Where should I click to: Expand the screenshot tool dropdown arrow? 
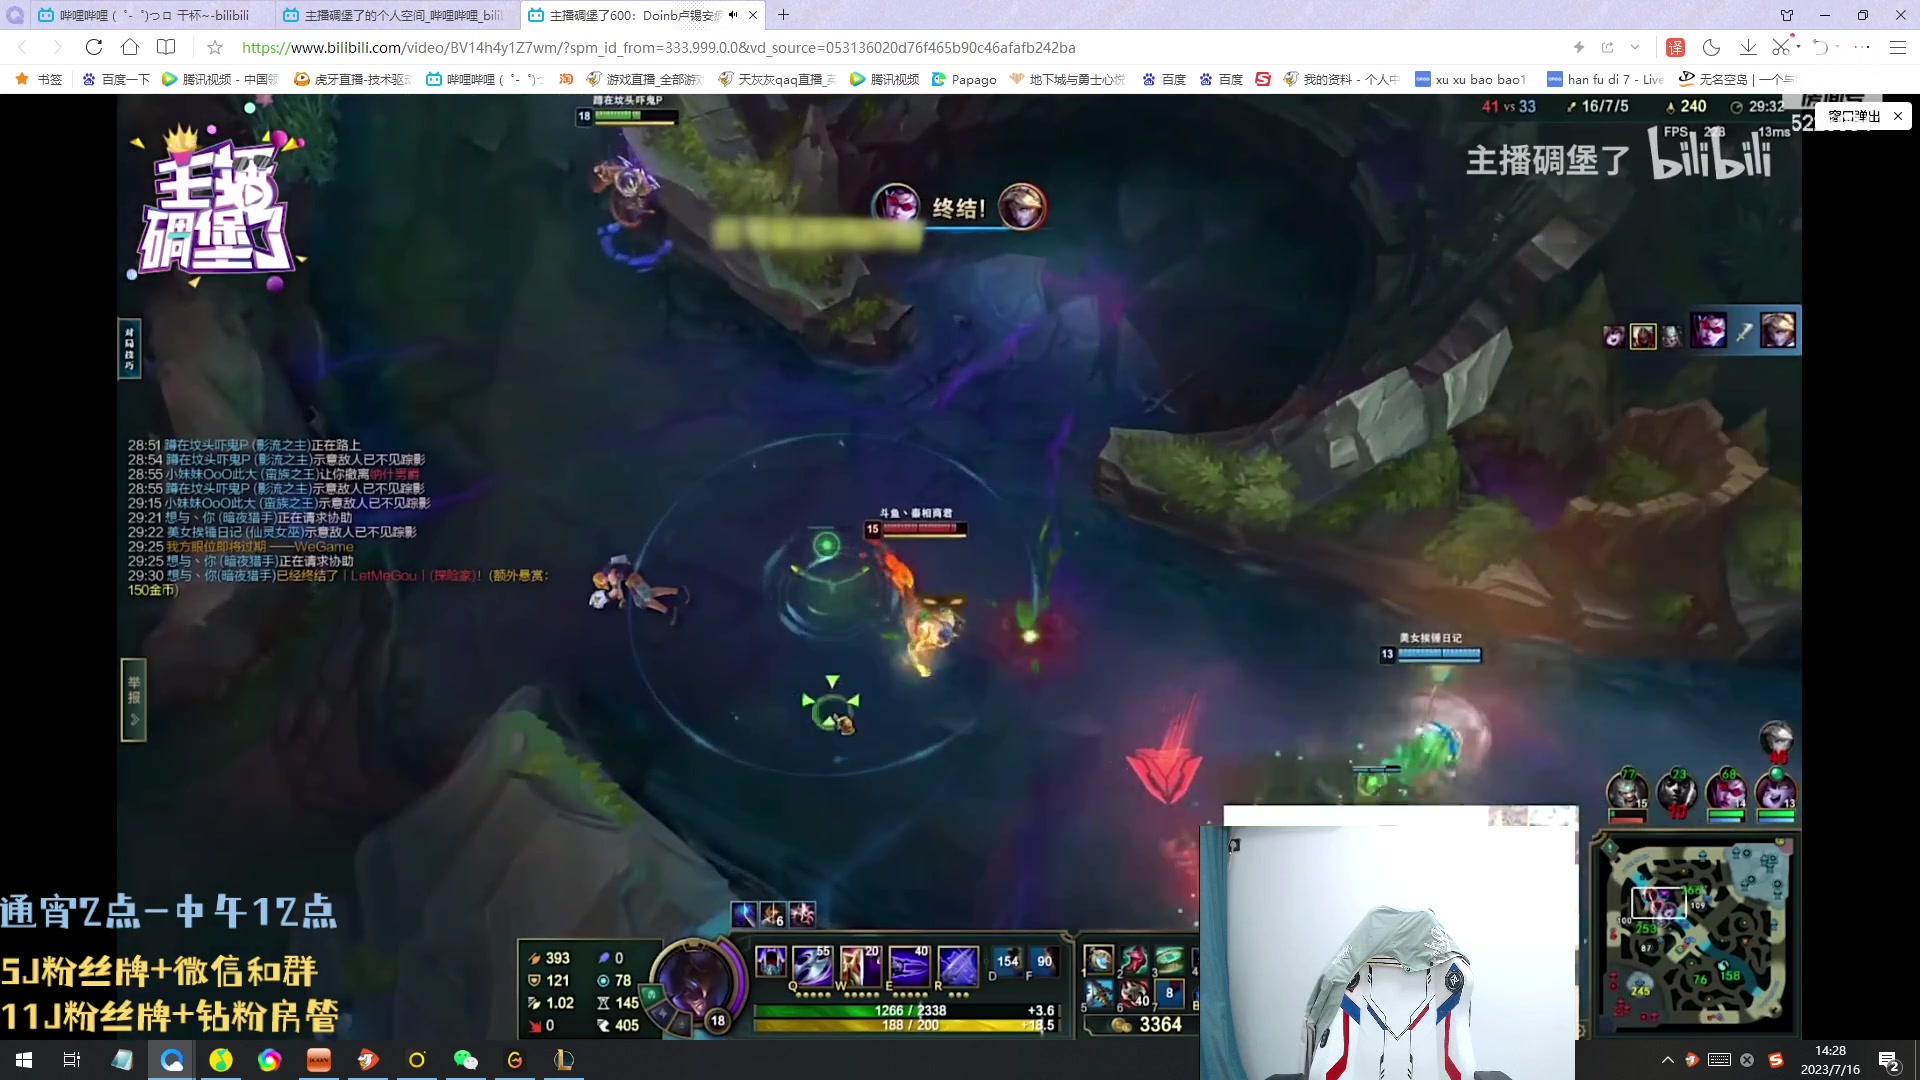click(x=1798, y=47)
